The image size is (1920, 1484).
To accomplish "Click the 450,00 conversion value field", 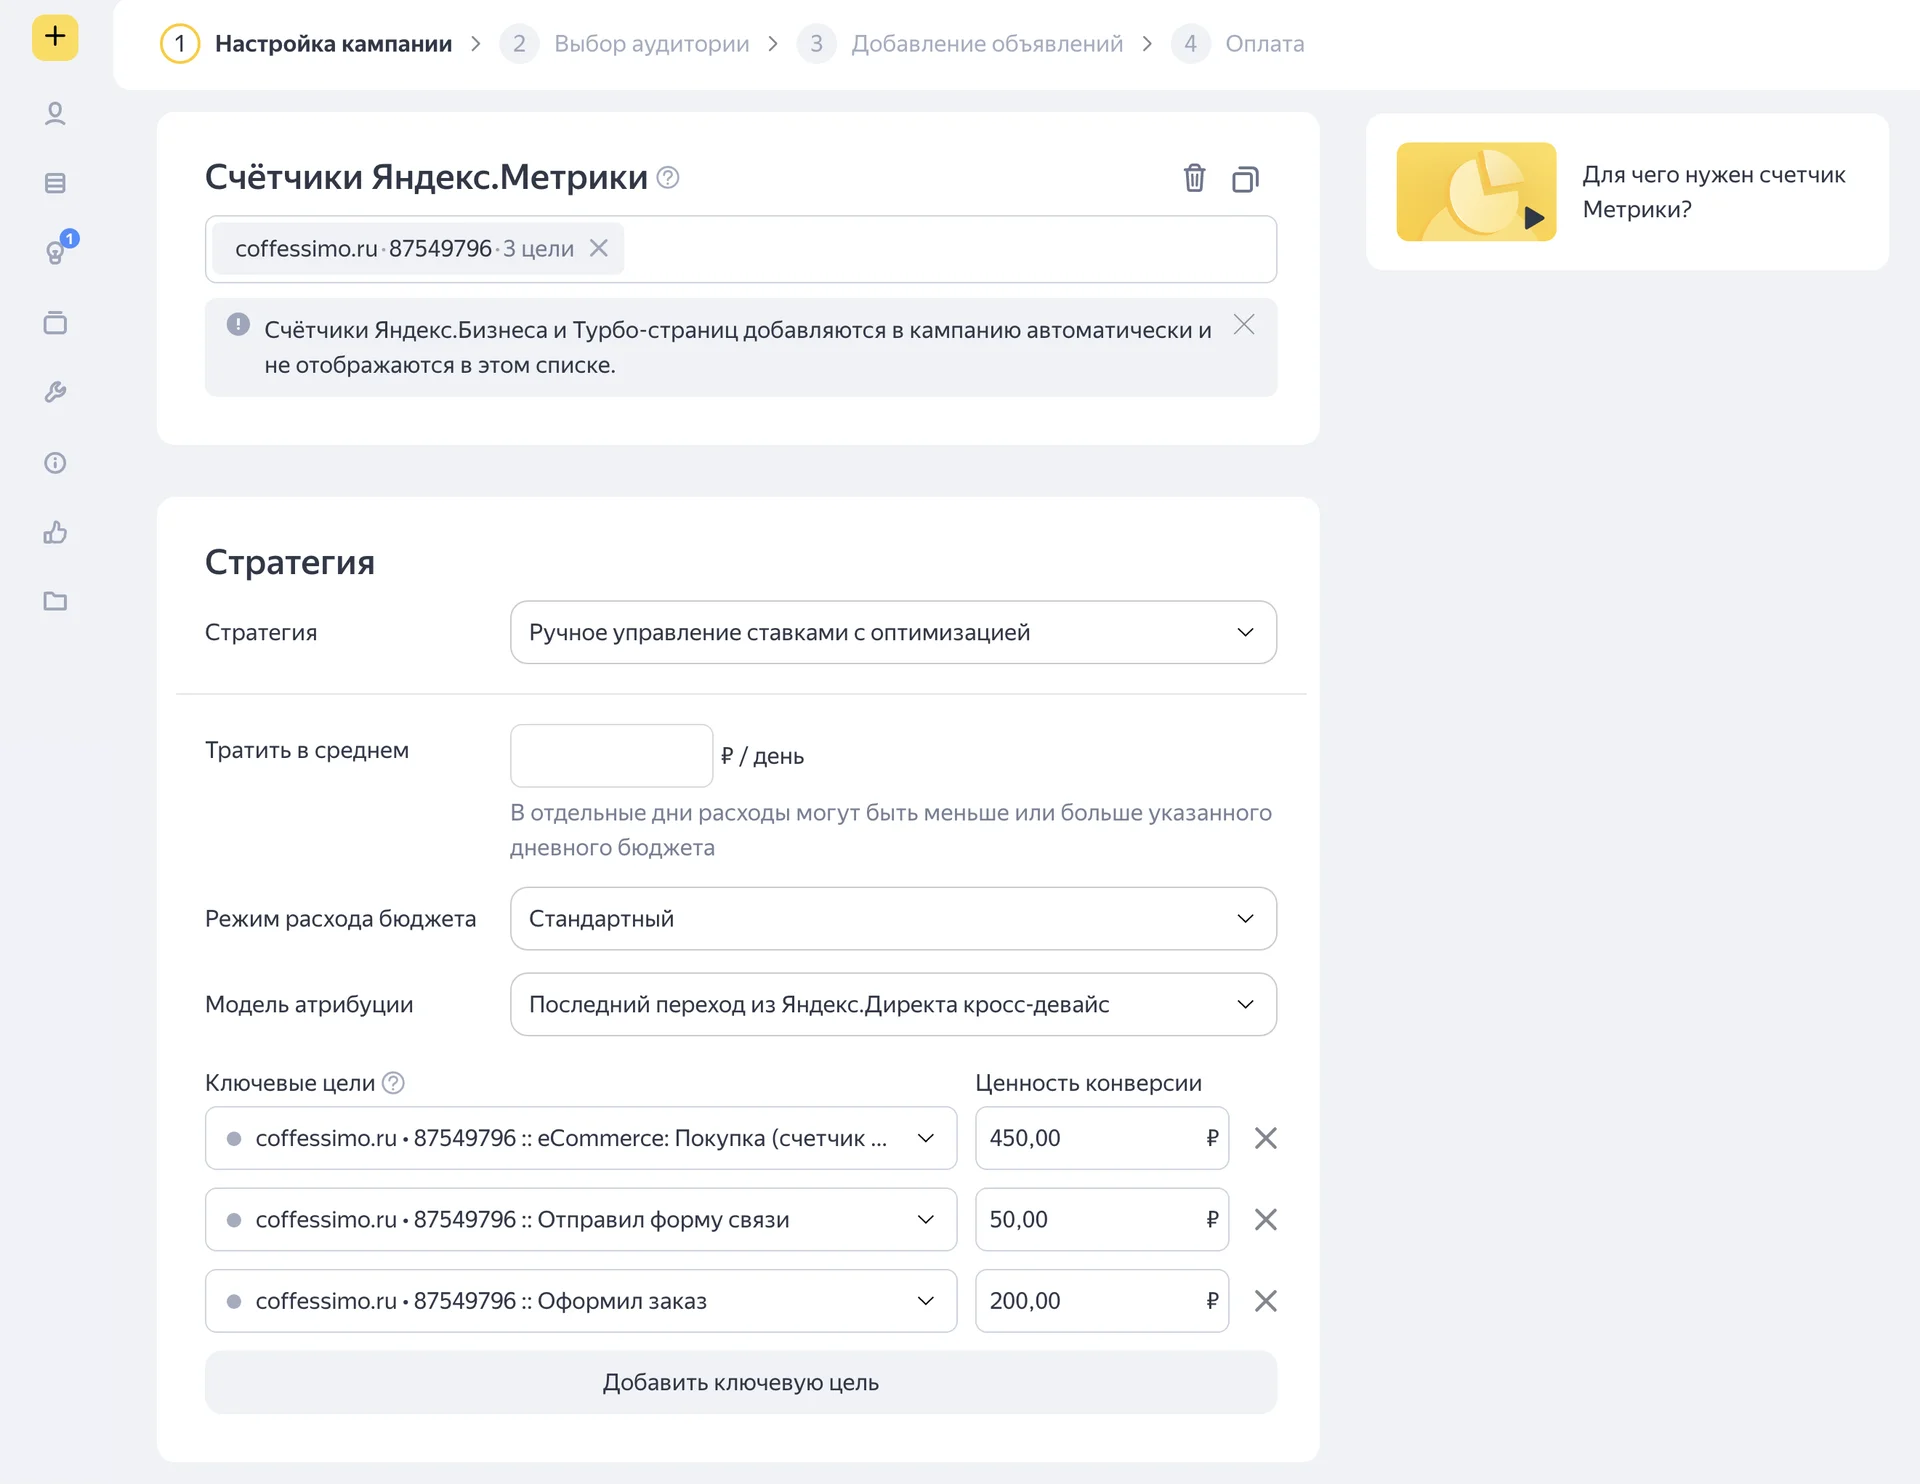I will pos(1102,1138).
